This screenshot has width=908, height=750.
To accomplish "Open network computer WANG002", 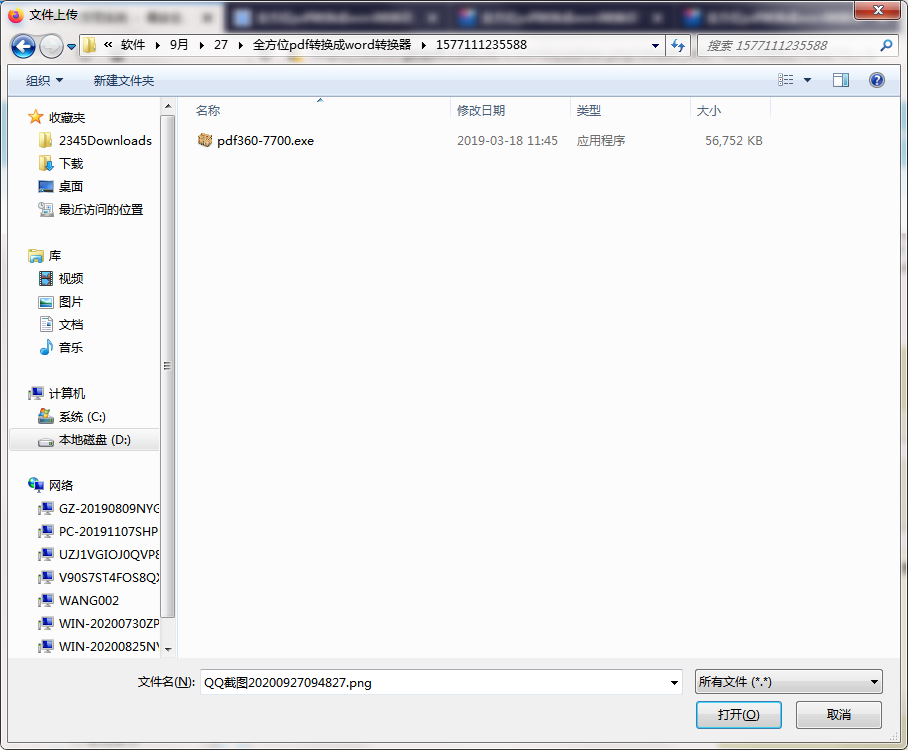I will (x=89, y=601).
